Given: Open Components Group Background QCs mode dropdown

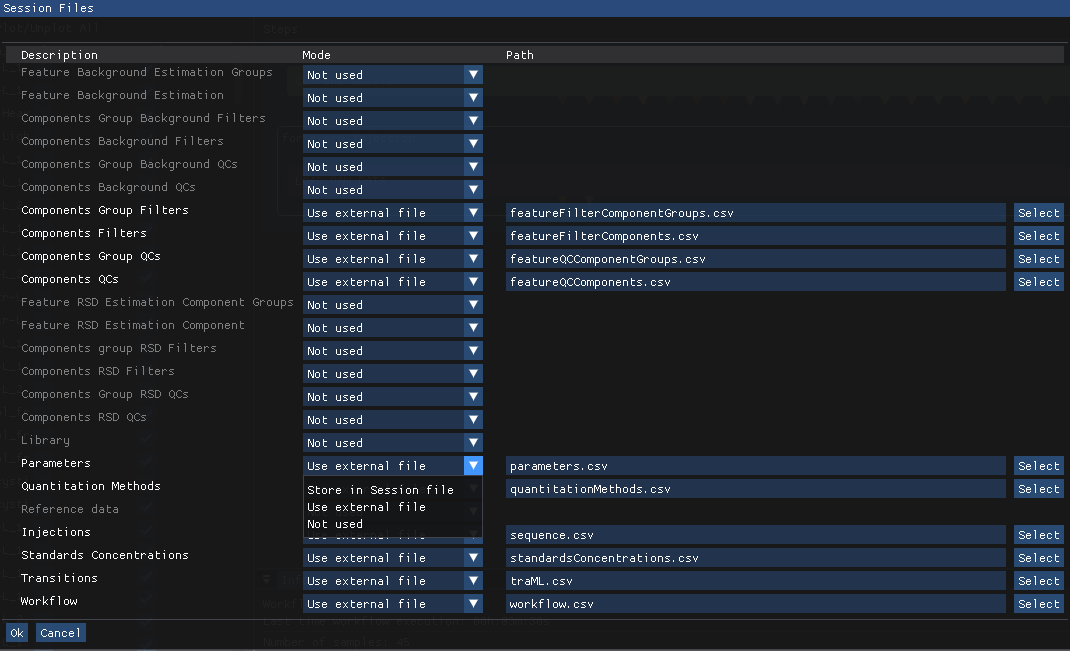Looking at the screenshot, I should click(x=392, y=167).
